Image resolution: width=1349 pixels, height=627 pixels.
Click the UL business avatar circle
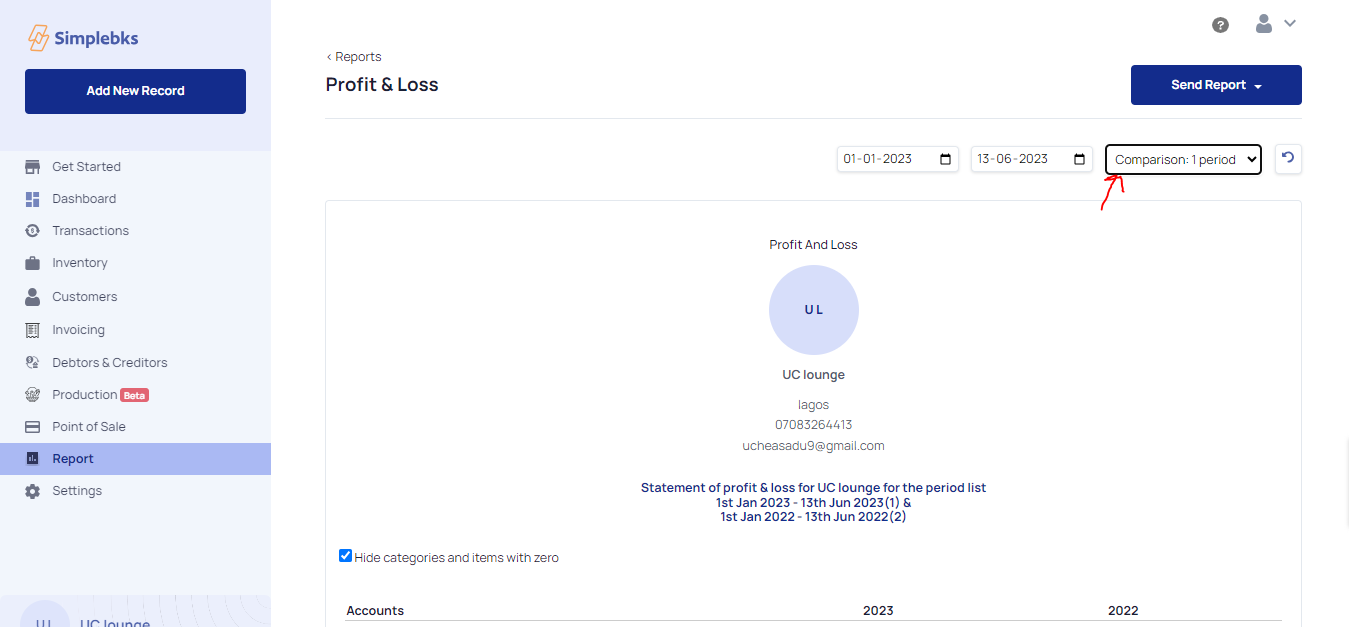(814, 310)
